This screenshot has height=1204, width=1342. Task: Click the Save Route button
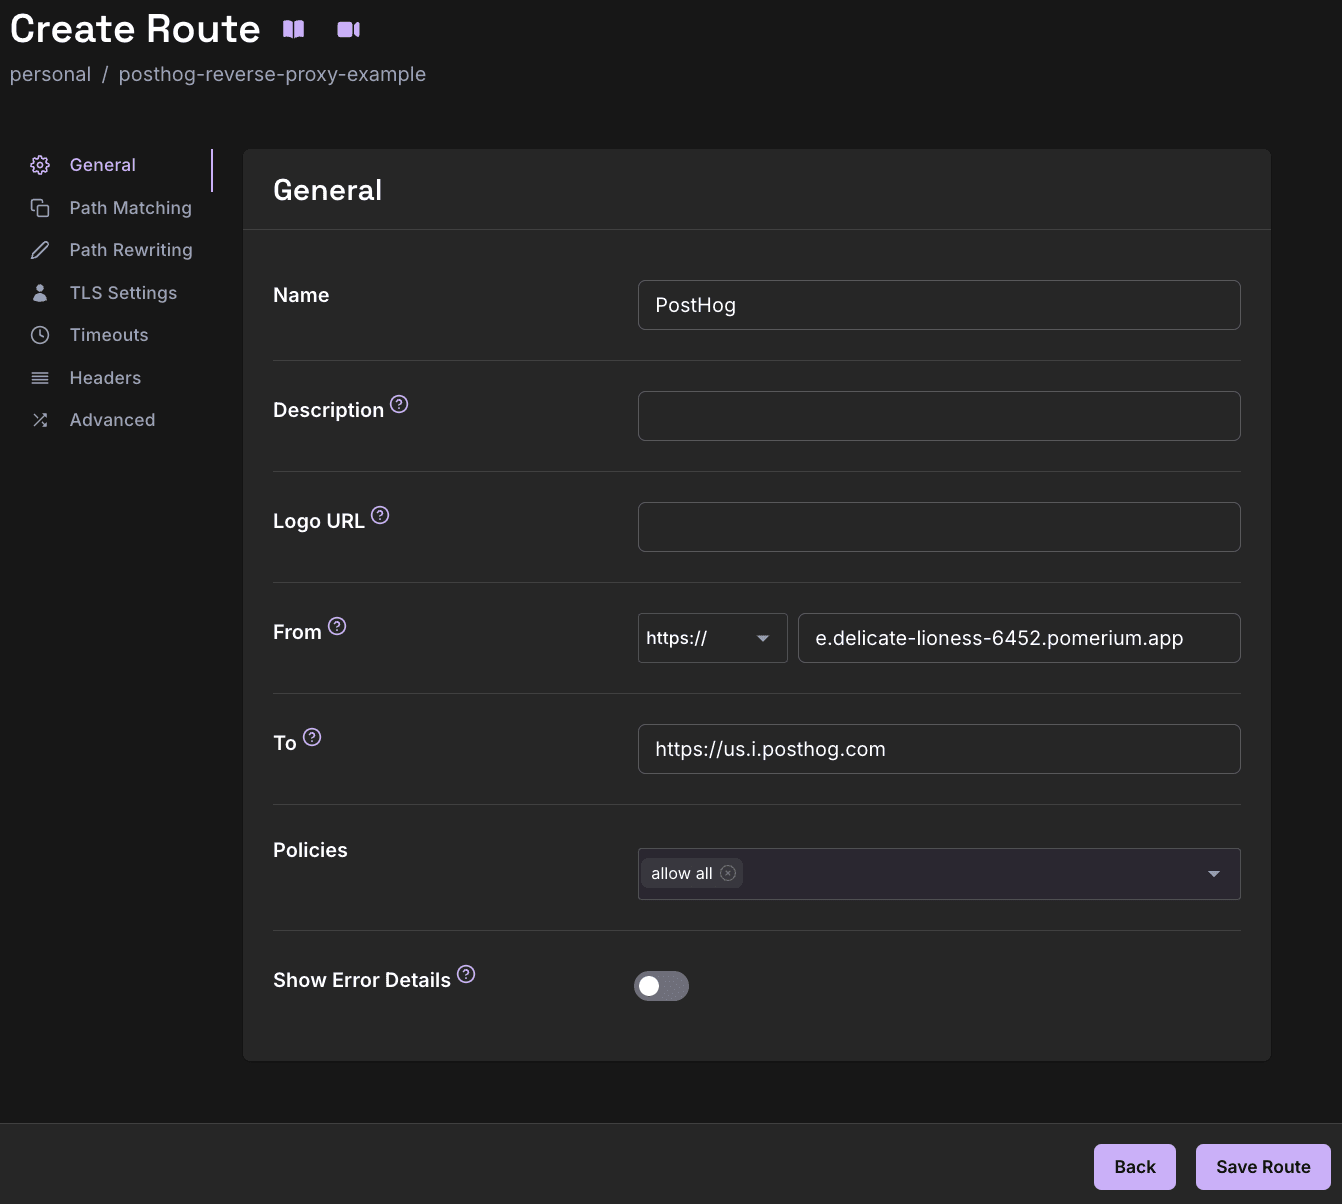[1263, 1167]
